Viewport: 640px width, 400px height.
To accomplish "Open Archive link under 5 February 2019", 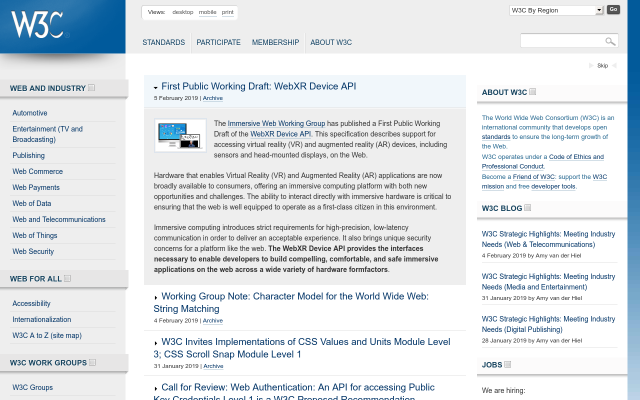I will pos(213,98).
